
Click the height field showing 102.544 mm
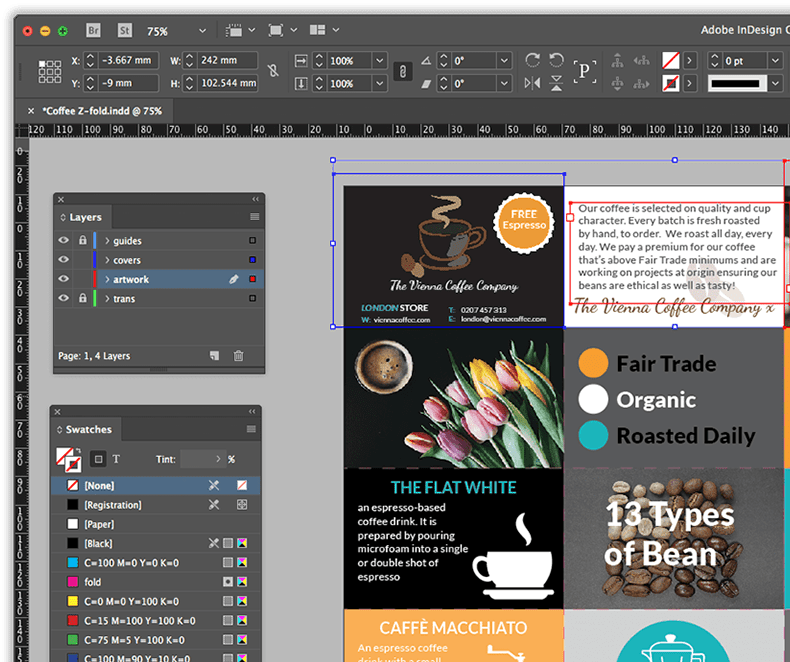pyautogui.click(x=227, y=83)
